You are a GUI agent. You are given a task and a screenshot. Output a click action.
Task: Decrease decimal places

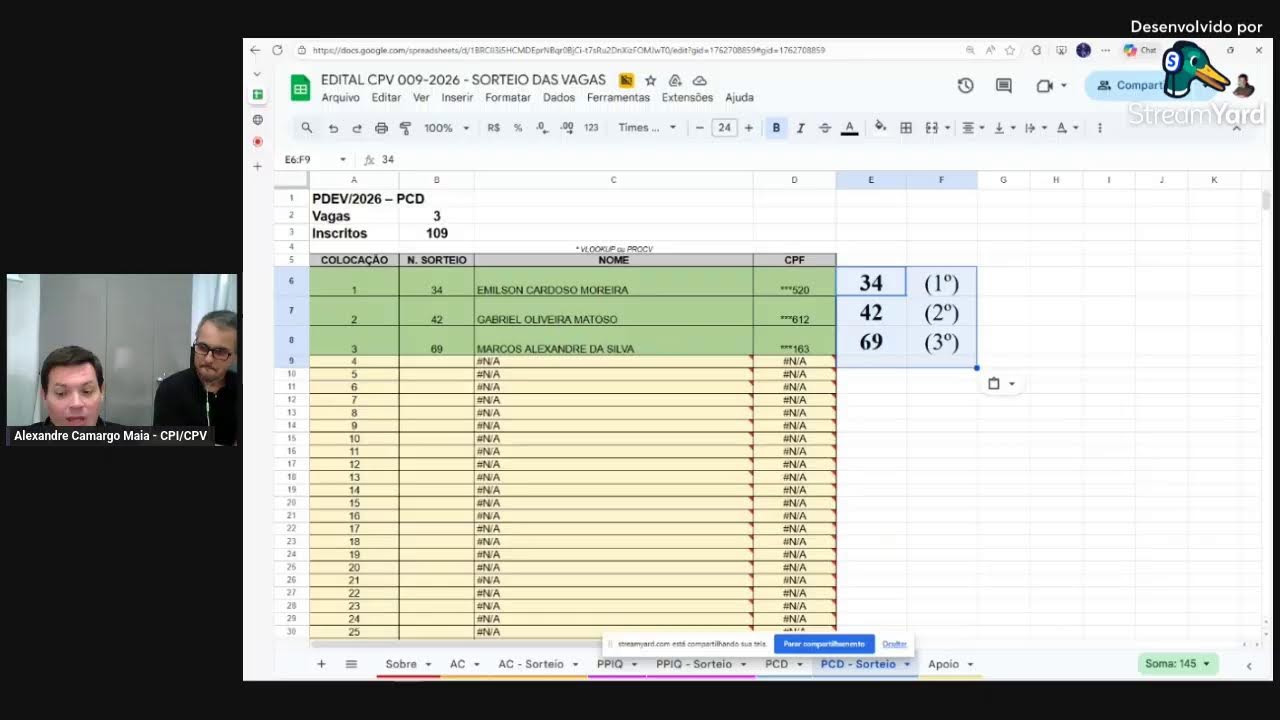coord(542,128)
